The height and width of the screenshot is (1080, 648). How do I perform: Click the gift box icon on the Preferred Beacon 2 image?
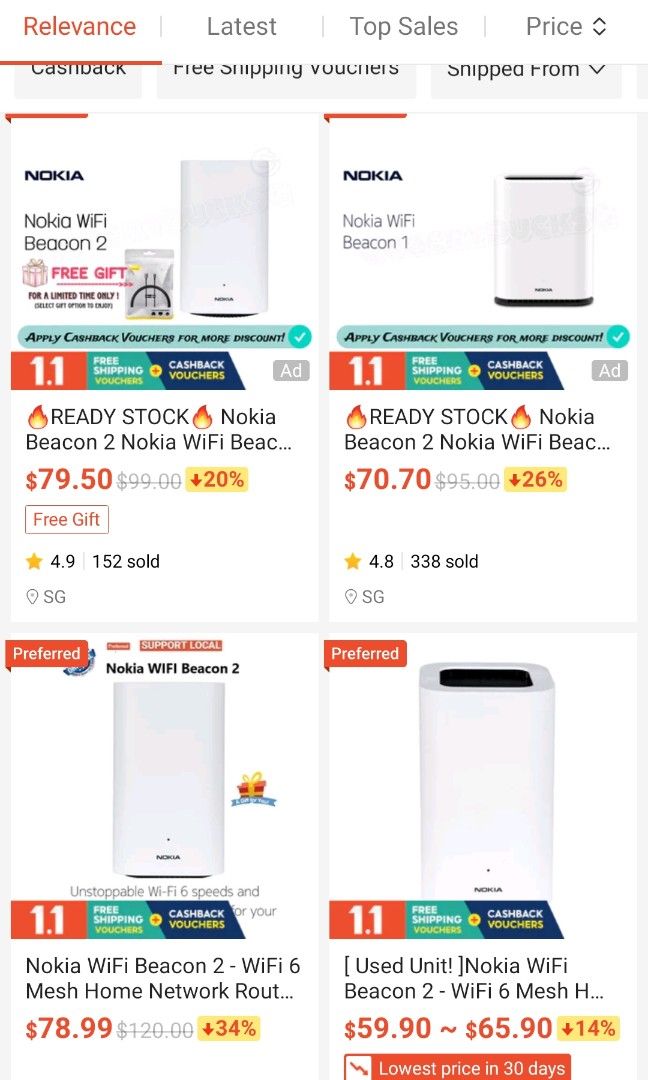click(x=255, y=788)
